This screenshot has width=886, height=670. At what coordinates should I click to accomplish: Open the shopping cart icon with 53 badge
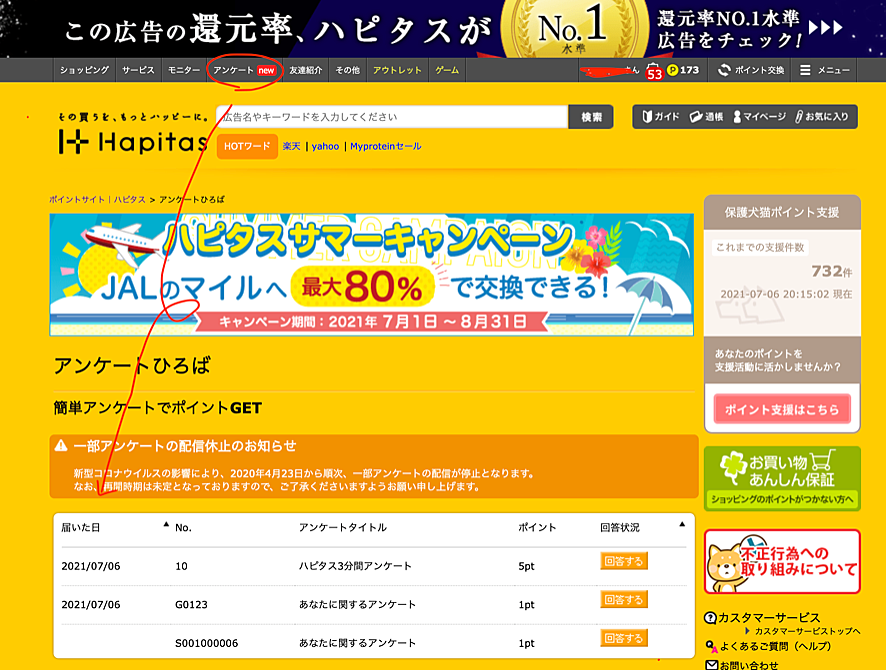point(654,71)
